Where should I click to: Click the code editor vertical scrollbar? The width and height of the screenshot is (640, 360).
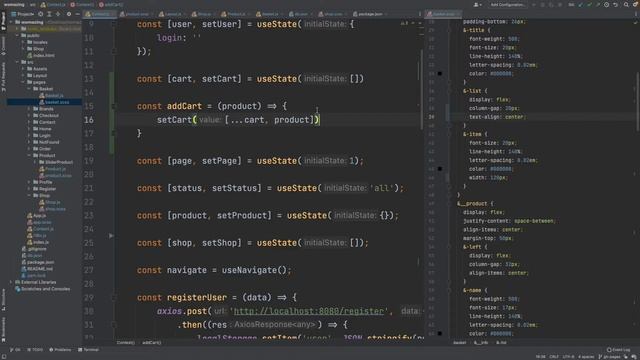pyautogui.click(x=421, y=90)
